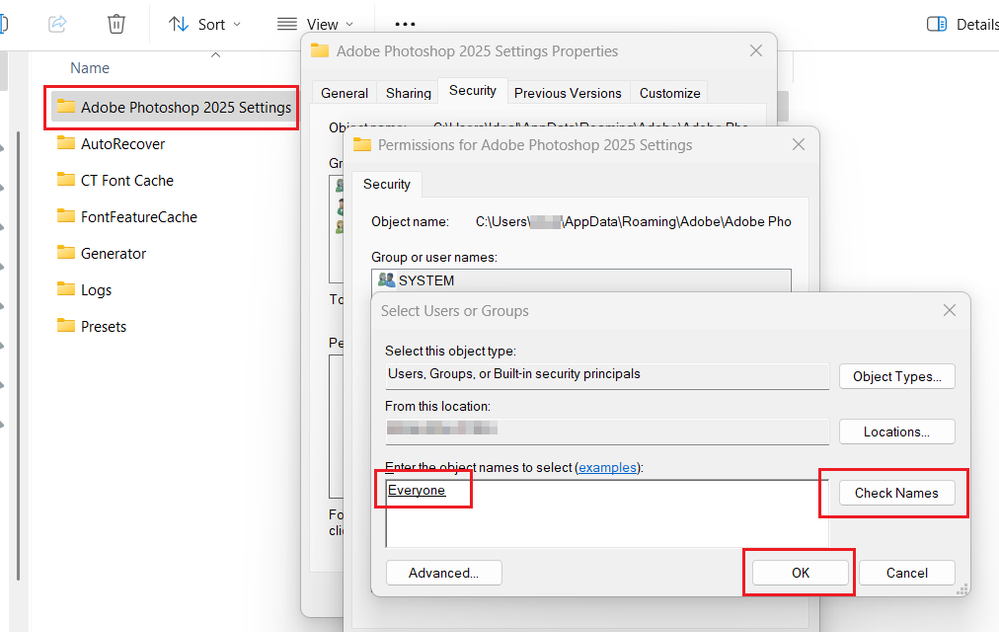This screenshot has height=632, width=999.
Task: Open the examples link
Action: 608,468
